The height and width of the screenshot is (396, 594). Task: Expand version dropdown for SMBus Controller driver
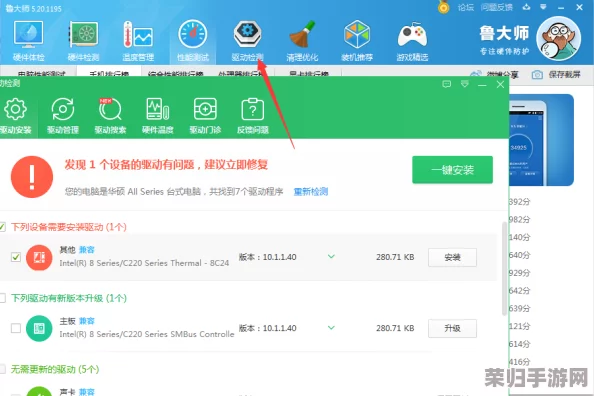[x=331, y=327]
